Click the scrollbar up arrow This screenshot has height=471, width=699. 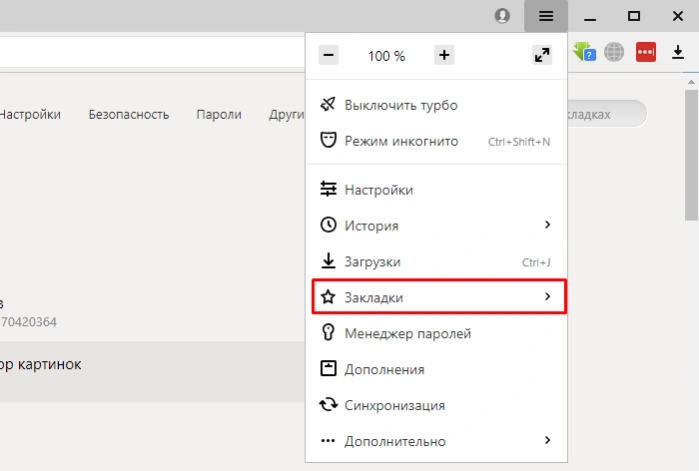(691, 82)
